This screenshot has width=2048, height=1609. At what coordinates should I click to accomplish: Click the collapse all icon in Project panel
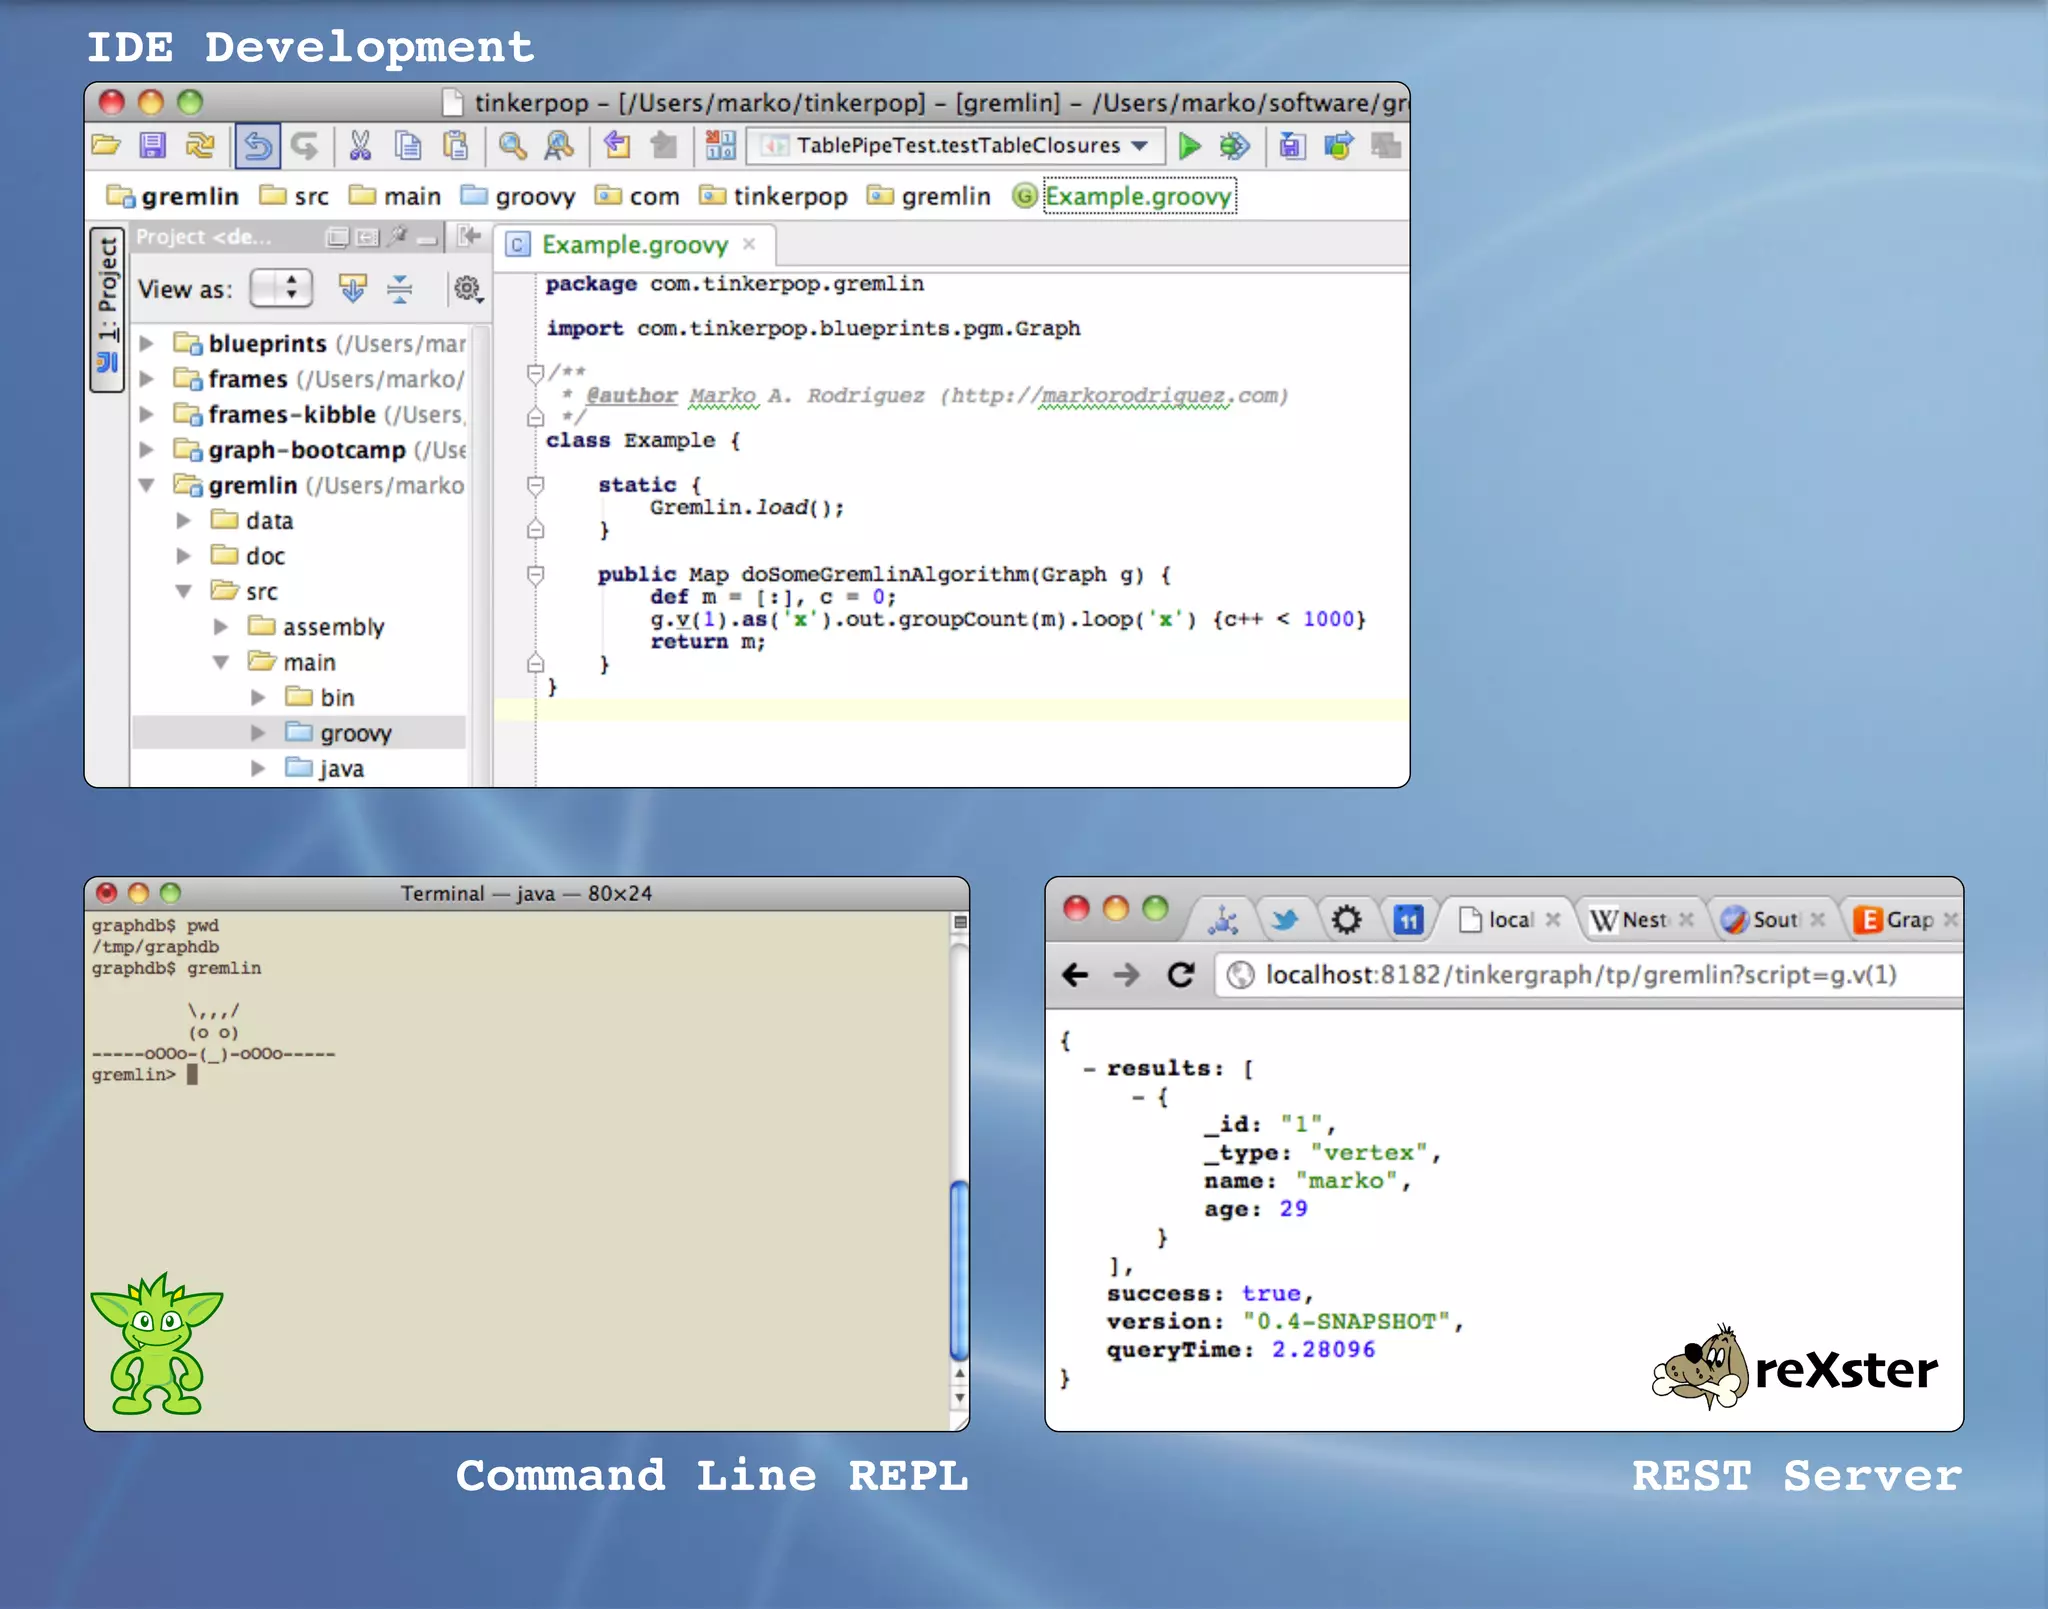399,288
